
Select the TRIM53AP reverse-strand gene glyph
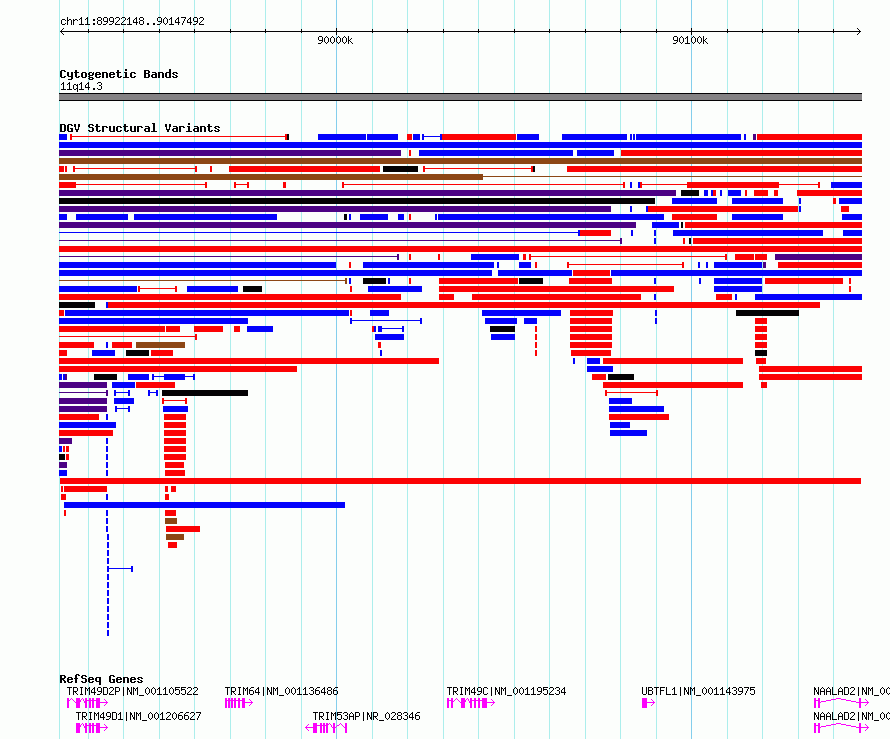click(326, 728)
